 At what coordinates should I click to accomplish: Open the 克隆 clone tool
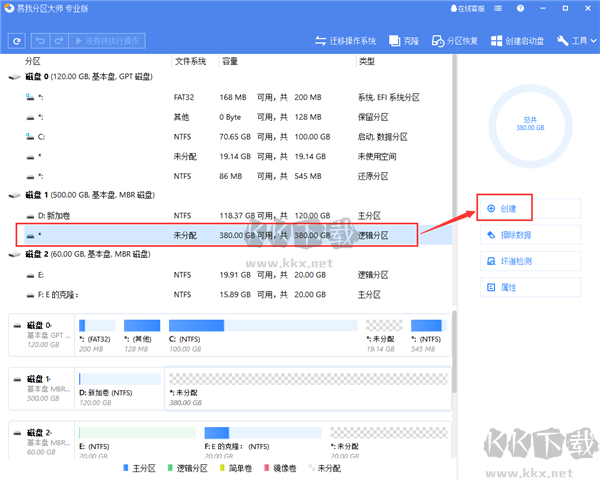coord(404,41)
